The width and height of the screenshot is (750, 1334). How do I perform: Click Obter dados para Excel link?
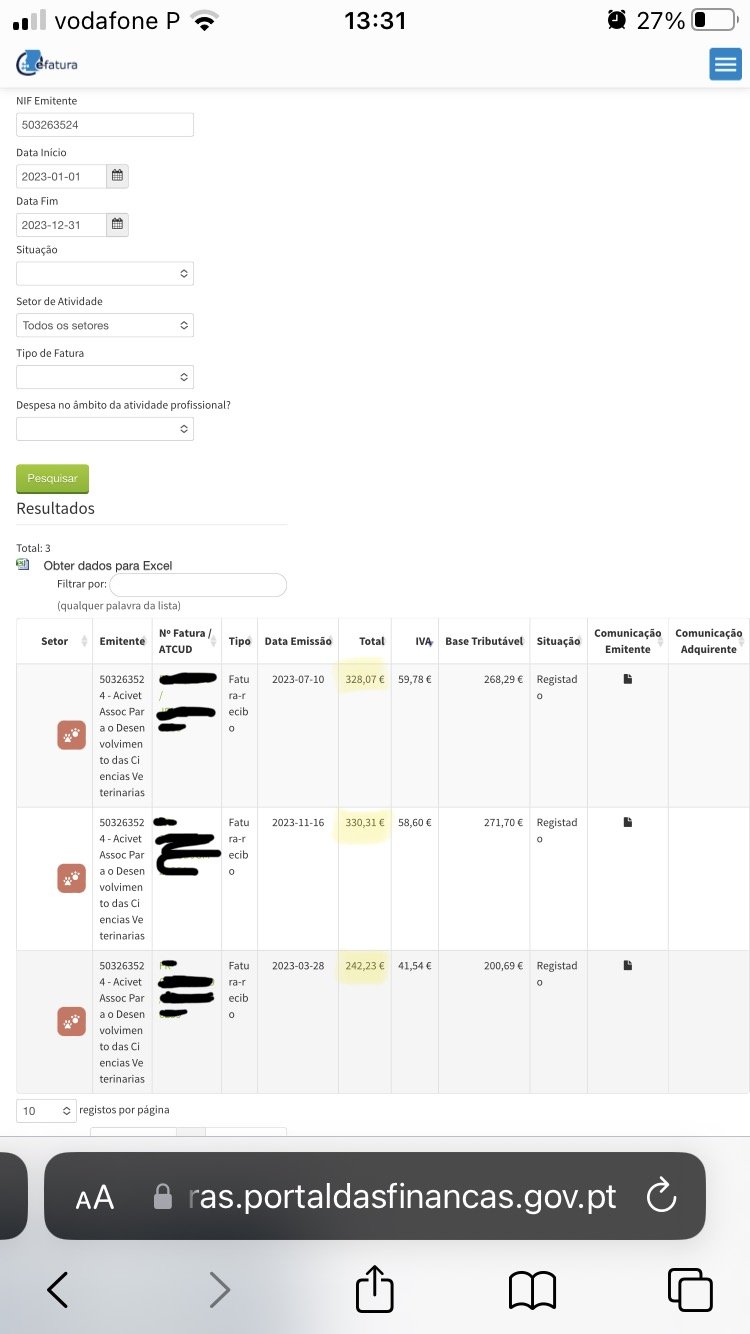108,566
